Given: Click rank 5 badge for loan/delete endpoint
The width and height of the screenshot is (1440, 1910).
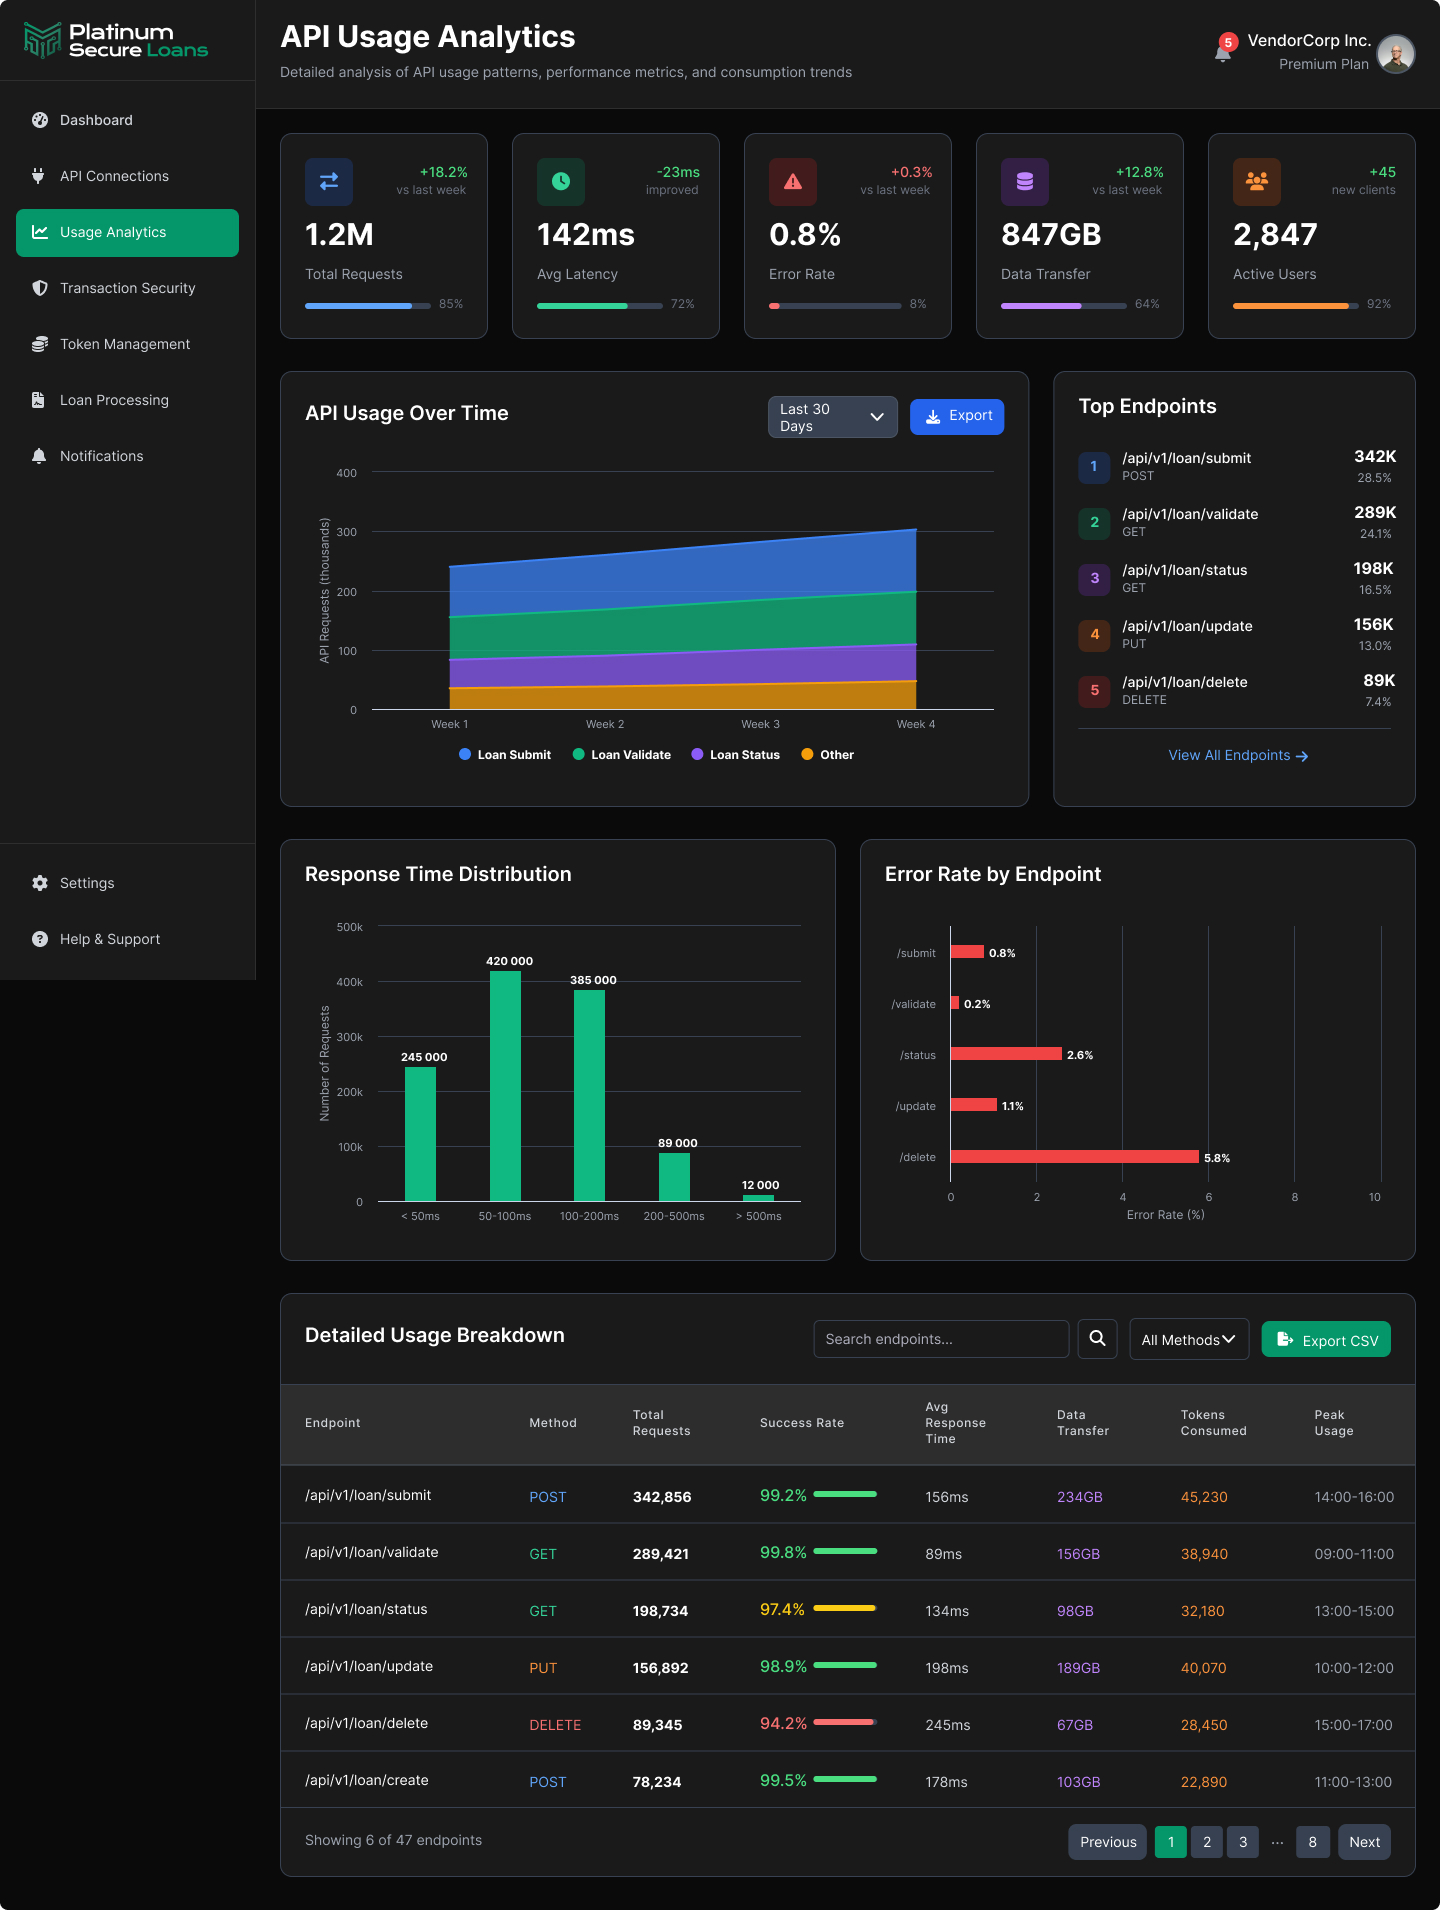Looking at the screenshot, I should click(x=1094, y=691).
